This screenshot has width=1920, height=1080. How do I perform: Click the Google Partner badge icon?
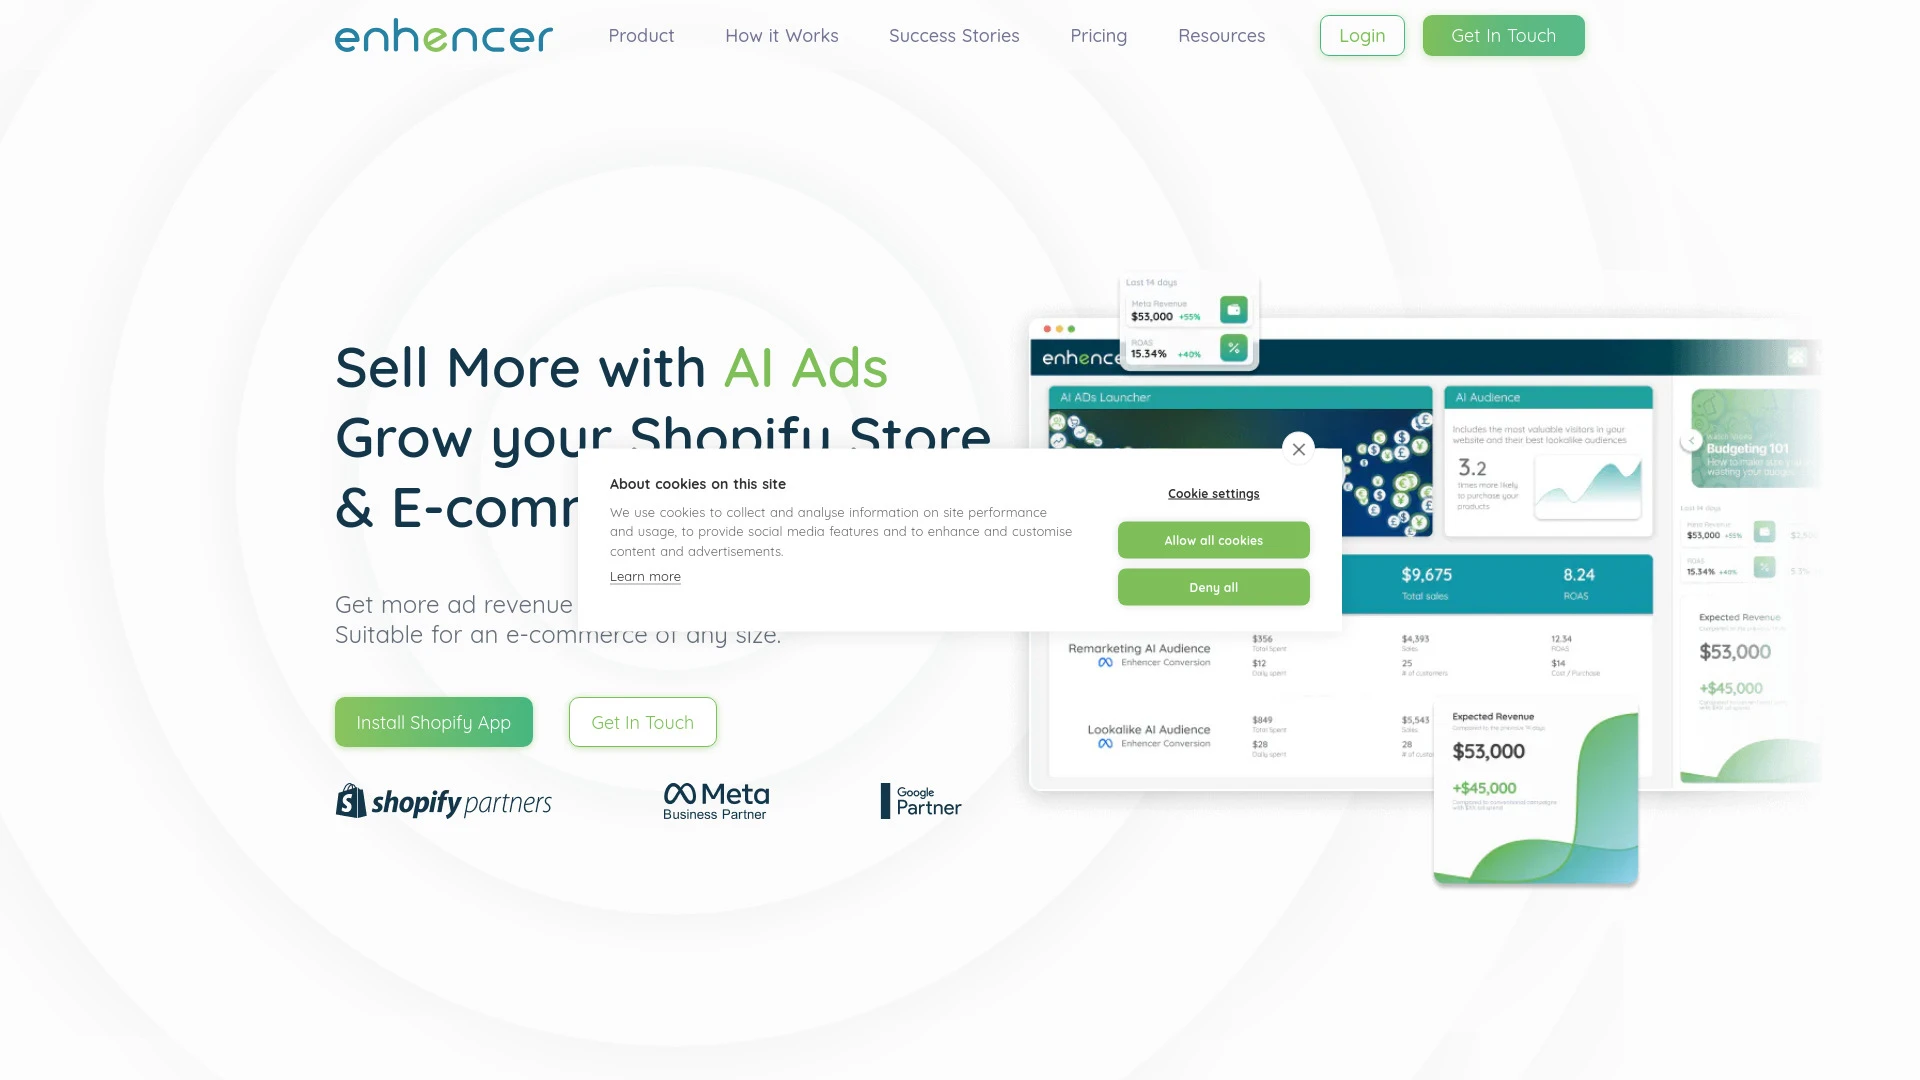[x=920, y=799]
